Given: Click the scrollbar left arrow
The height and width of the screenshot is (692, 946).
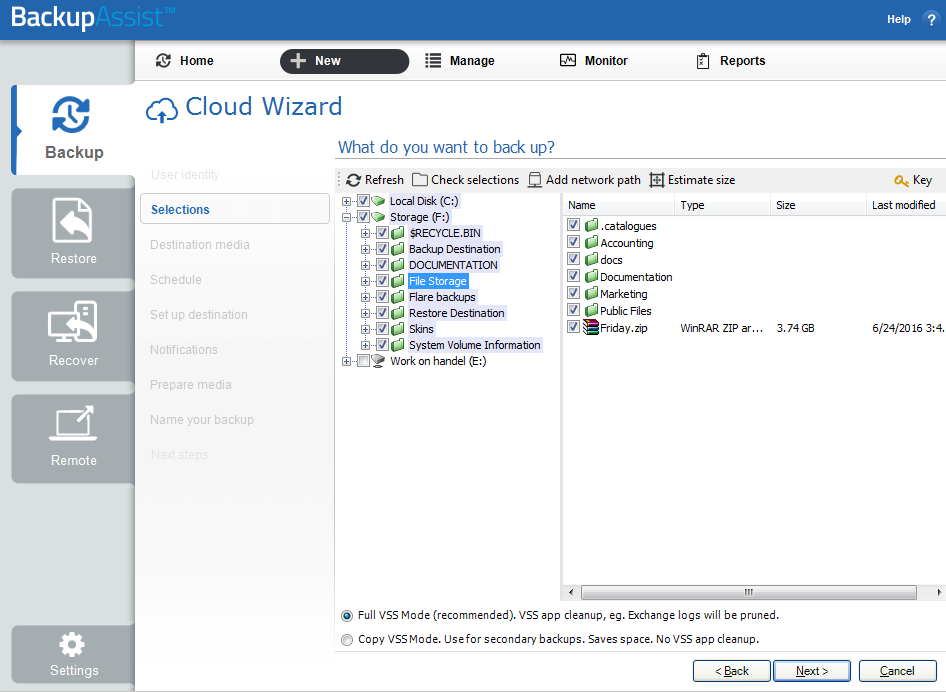Looking at the screenshot, I should coord(571,592).
